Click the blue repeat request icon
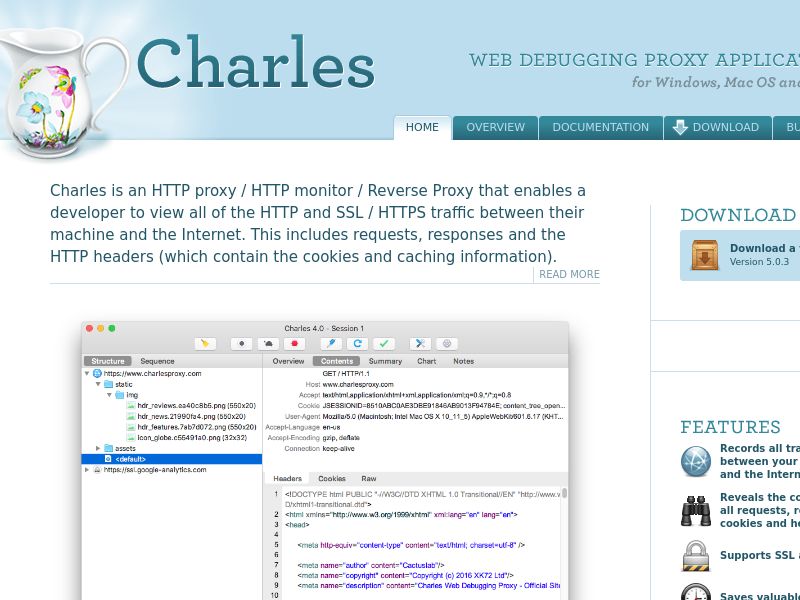The width and height of the screenshot is (800, 600). pos(356,343)
